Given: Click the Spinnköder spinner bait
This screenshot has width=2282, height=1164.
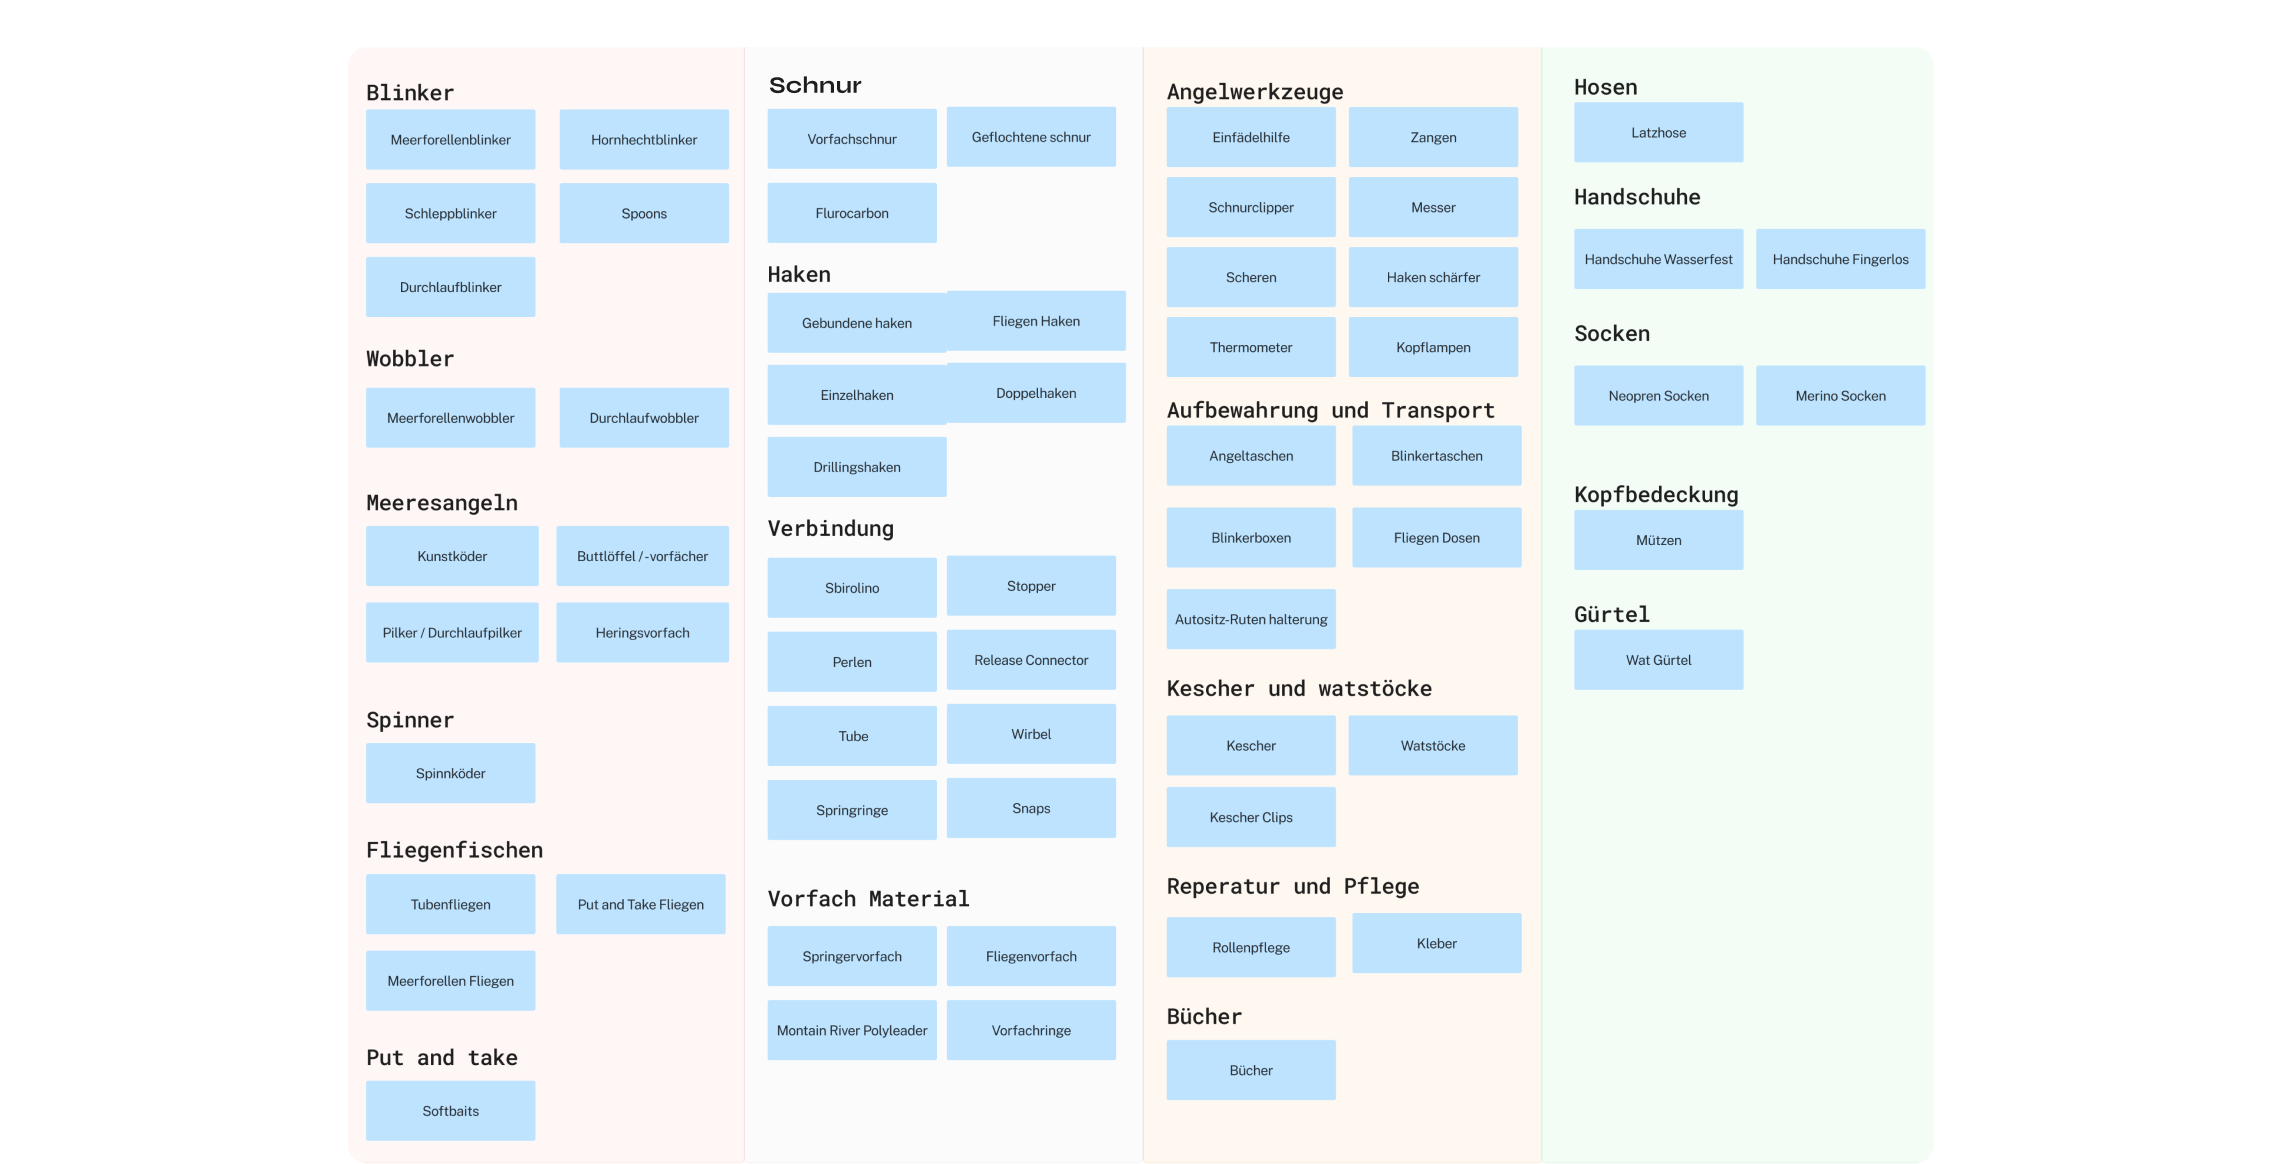Looking at the screenshot, I should (x=451, y=772).
